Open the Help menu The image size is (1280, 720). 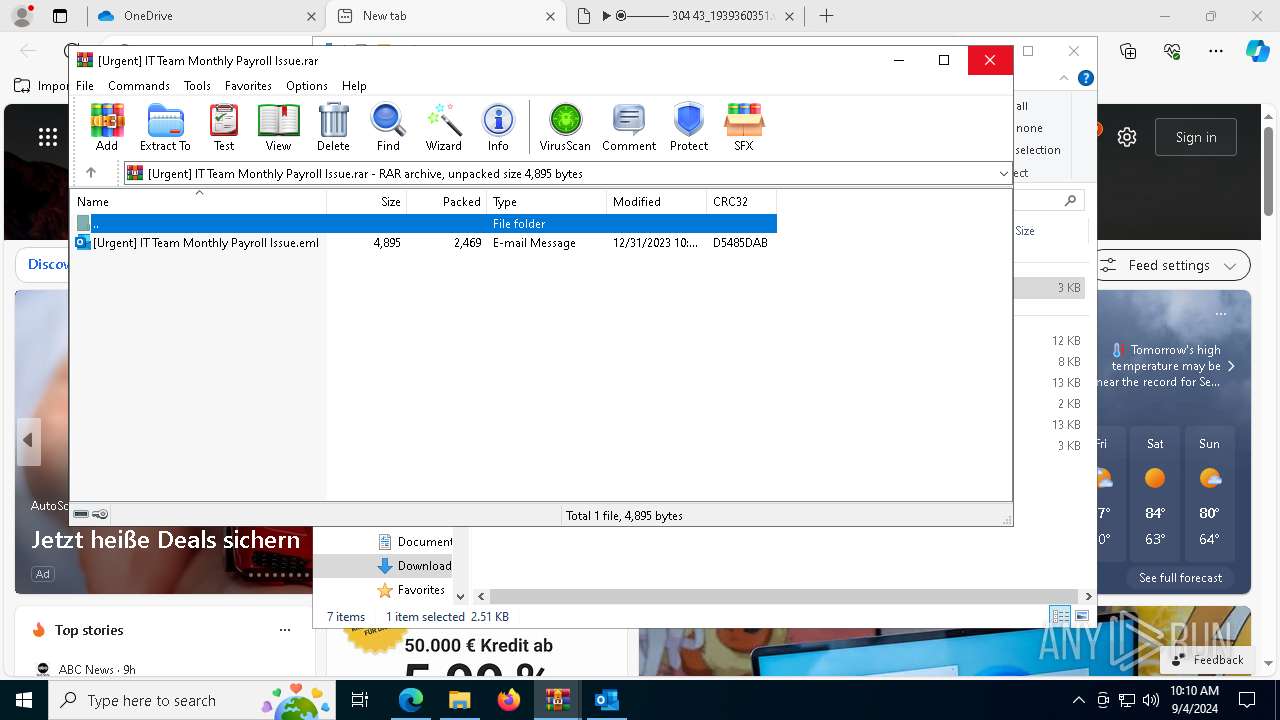[x=354, y=86]
